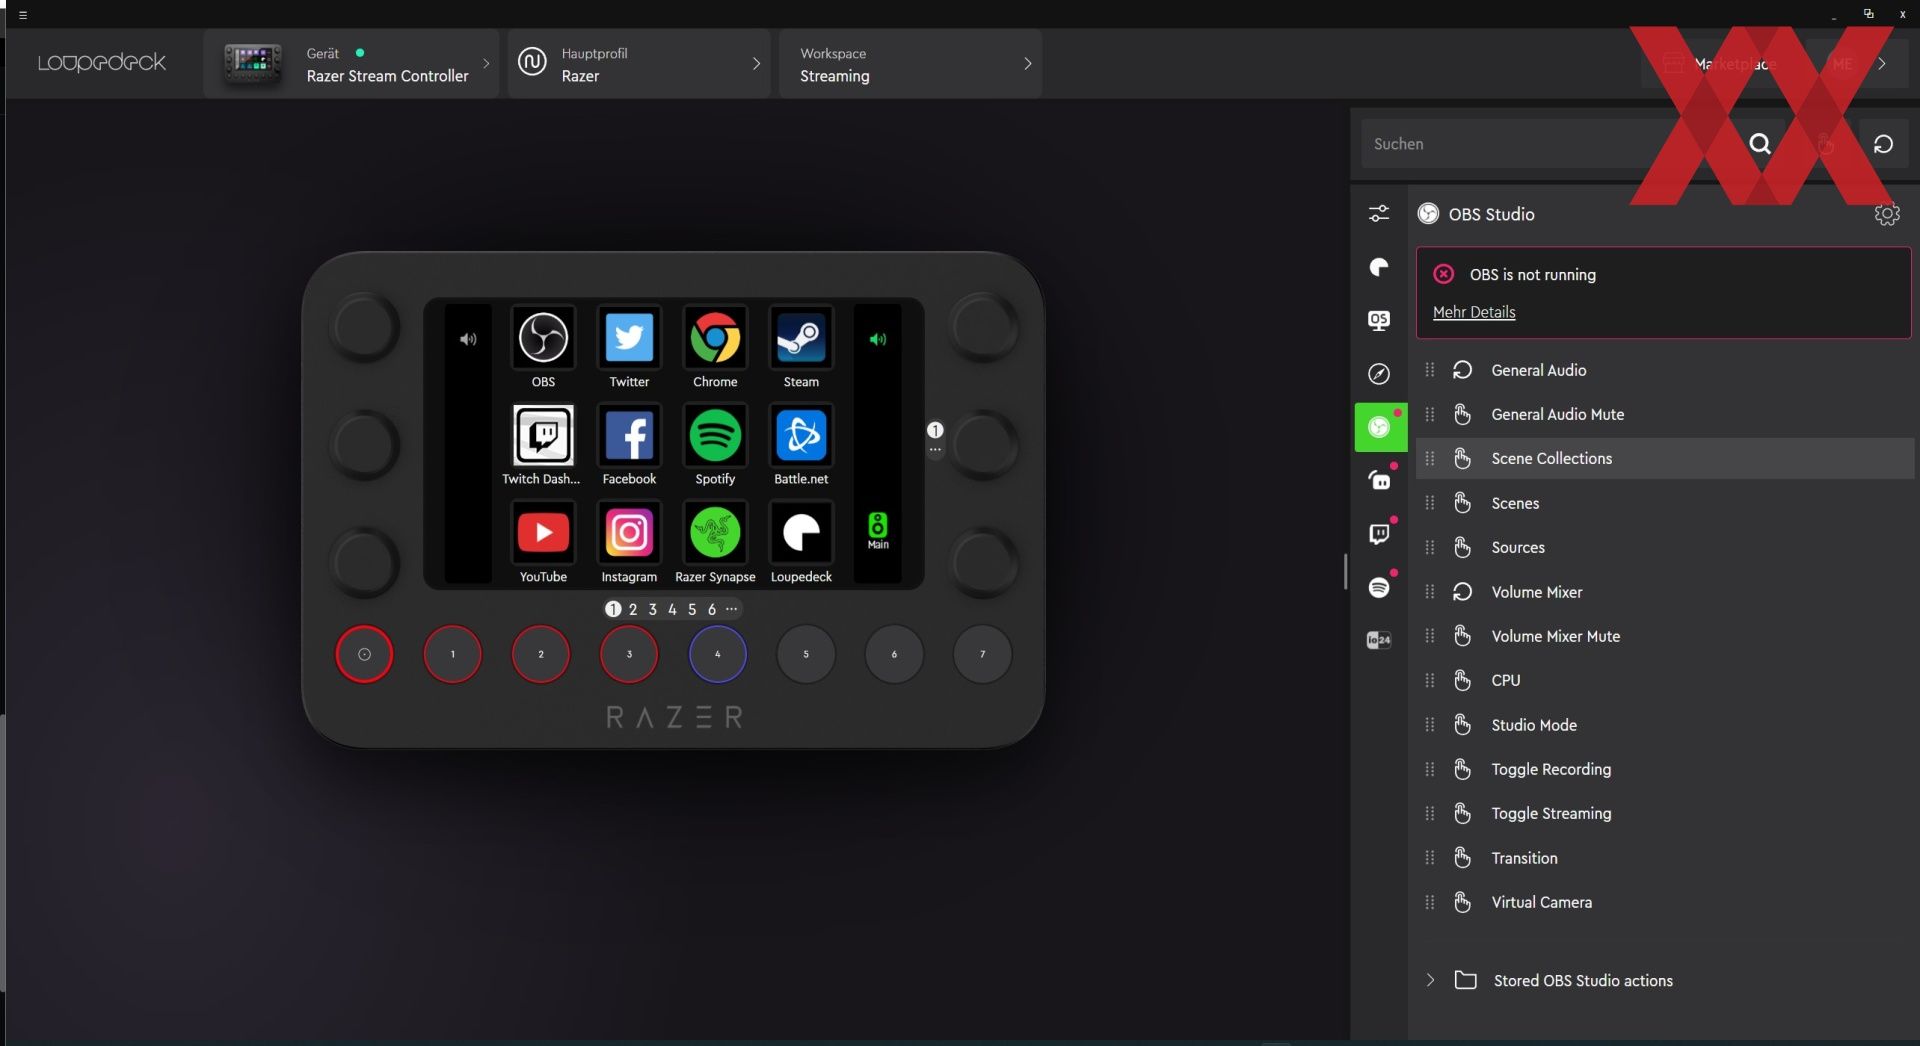Select round button 5 on device
The height and width of the screenshot is (1046, 1920).
point(806,654)
